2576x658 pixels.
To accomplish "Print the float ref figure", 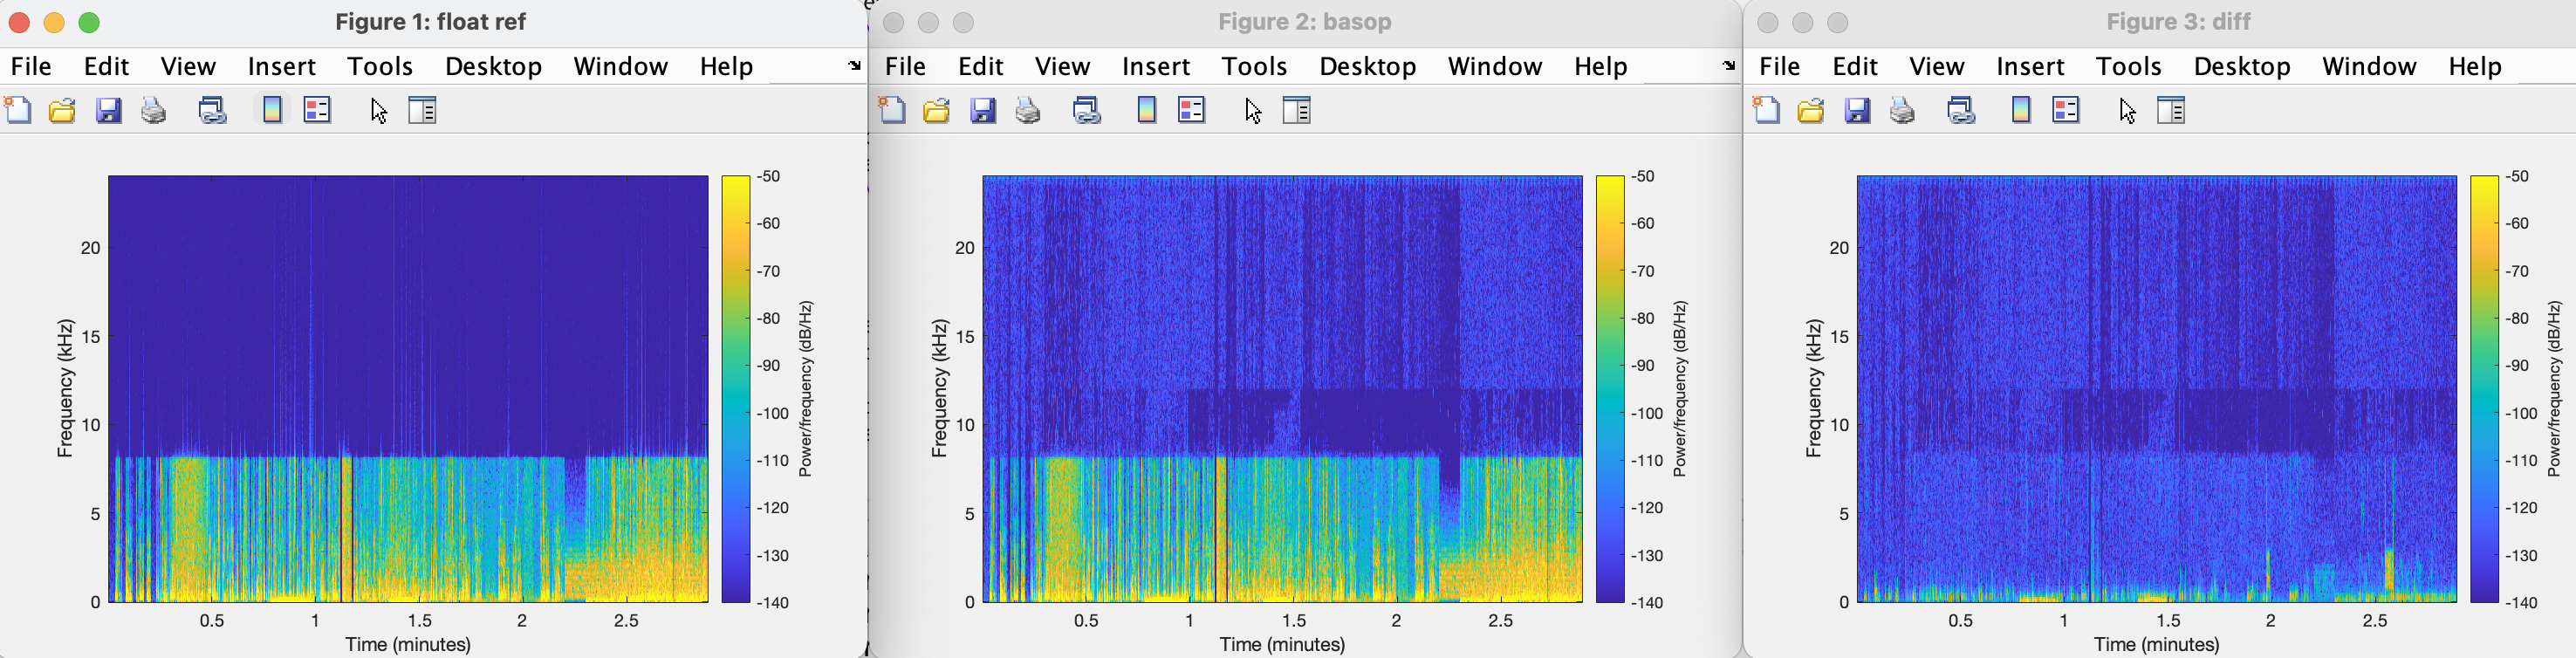I will tap(153, 110).
